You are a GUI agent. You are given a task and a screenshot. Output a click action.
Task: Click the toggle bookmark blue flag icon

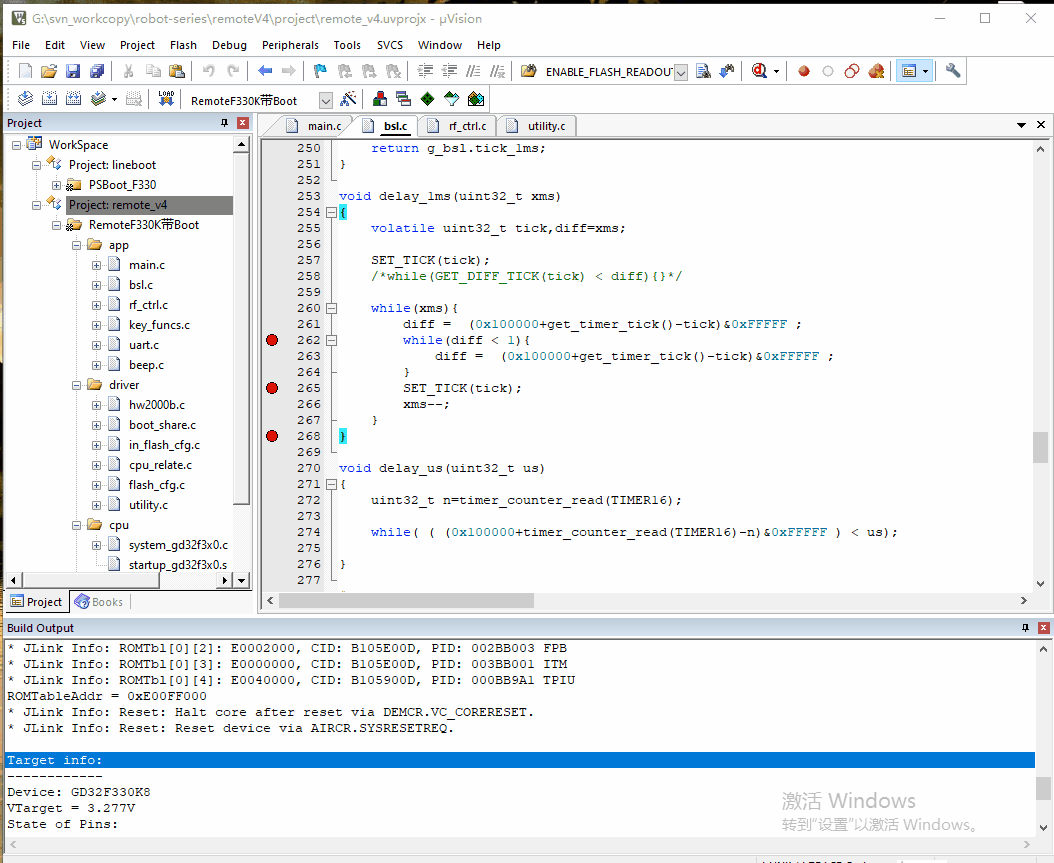pos(320,71)
